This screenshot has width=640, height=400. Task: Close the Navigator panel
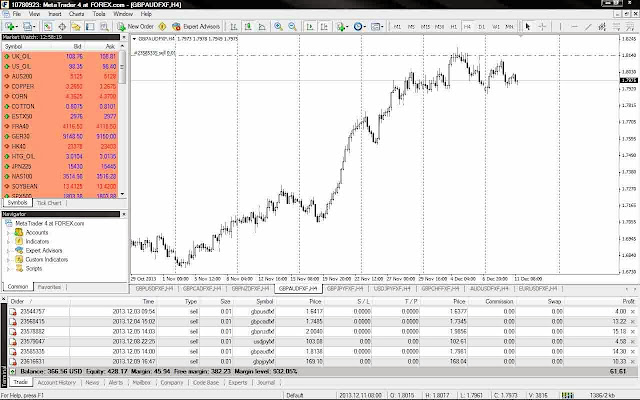click(x=124, y=214)
